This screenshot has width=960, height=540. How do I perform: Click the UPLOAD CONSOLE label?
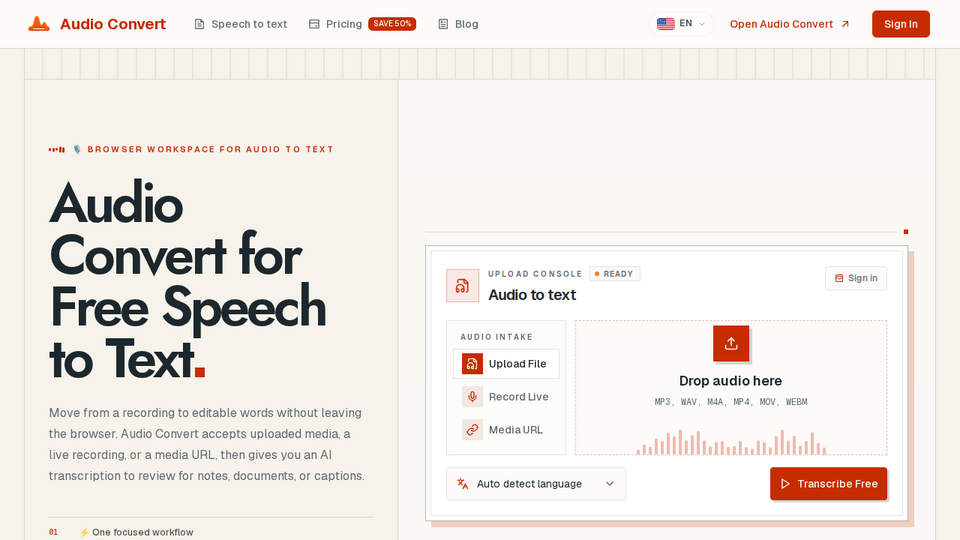click(x=535, y=274)
